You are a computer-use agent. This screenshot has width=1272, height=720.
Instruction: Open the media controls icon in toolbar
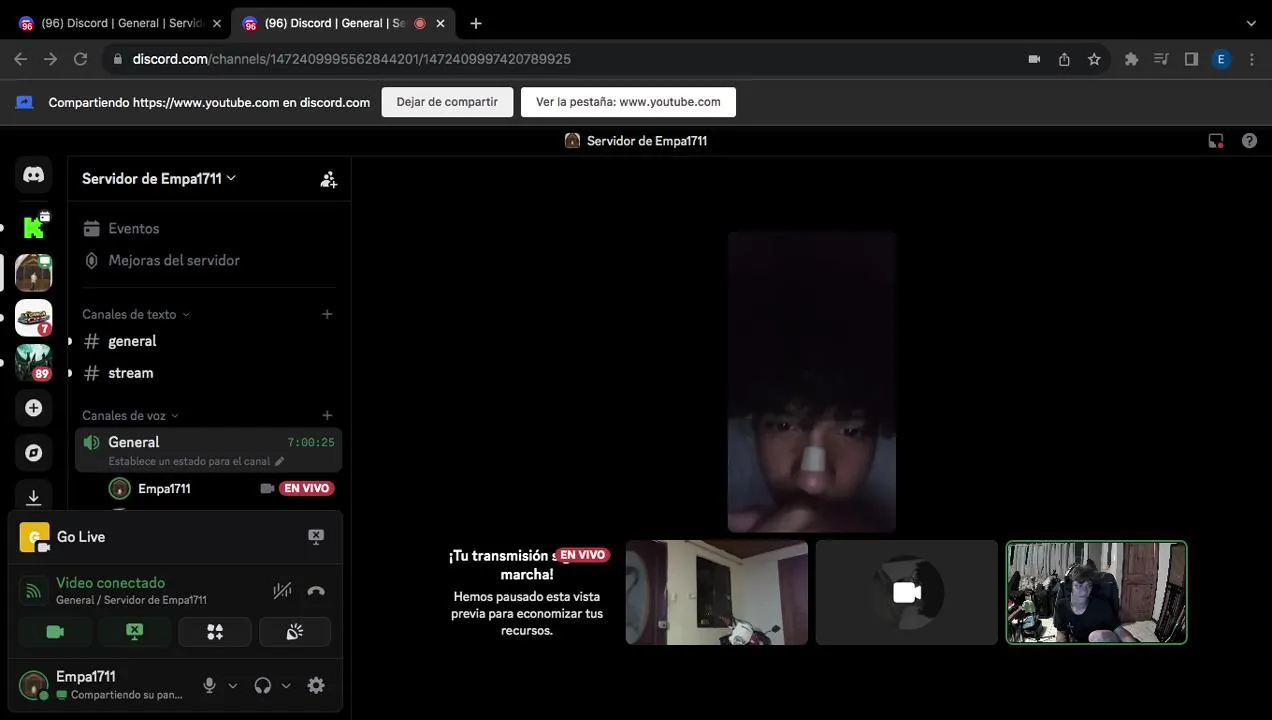[x=1161, y=59]
